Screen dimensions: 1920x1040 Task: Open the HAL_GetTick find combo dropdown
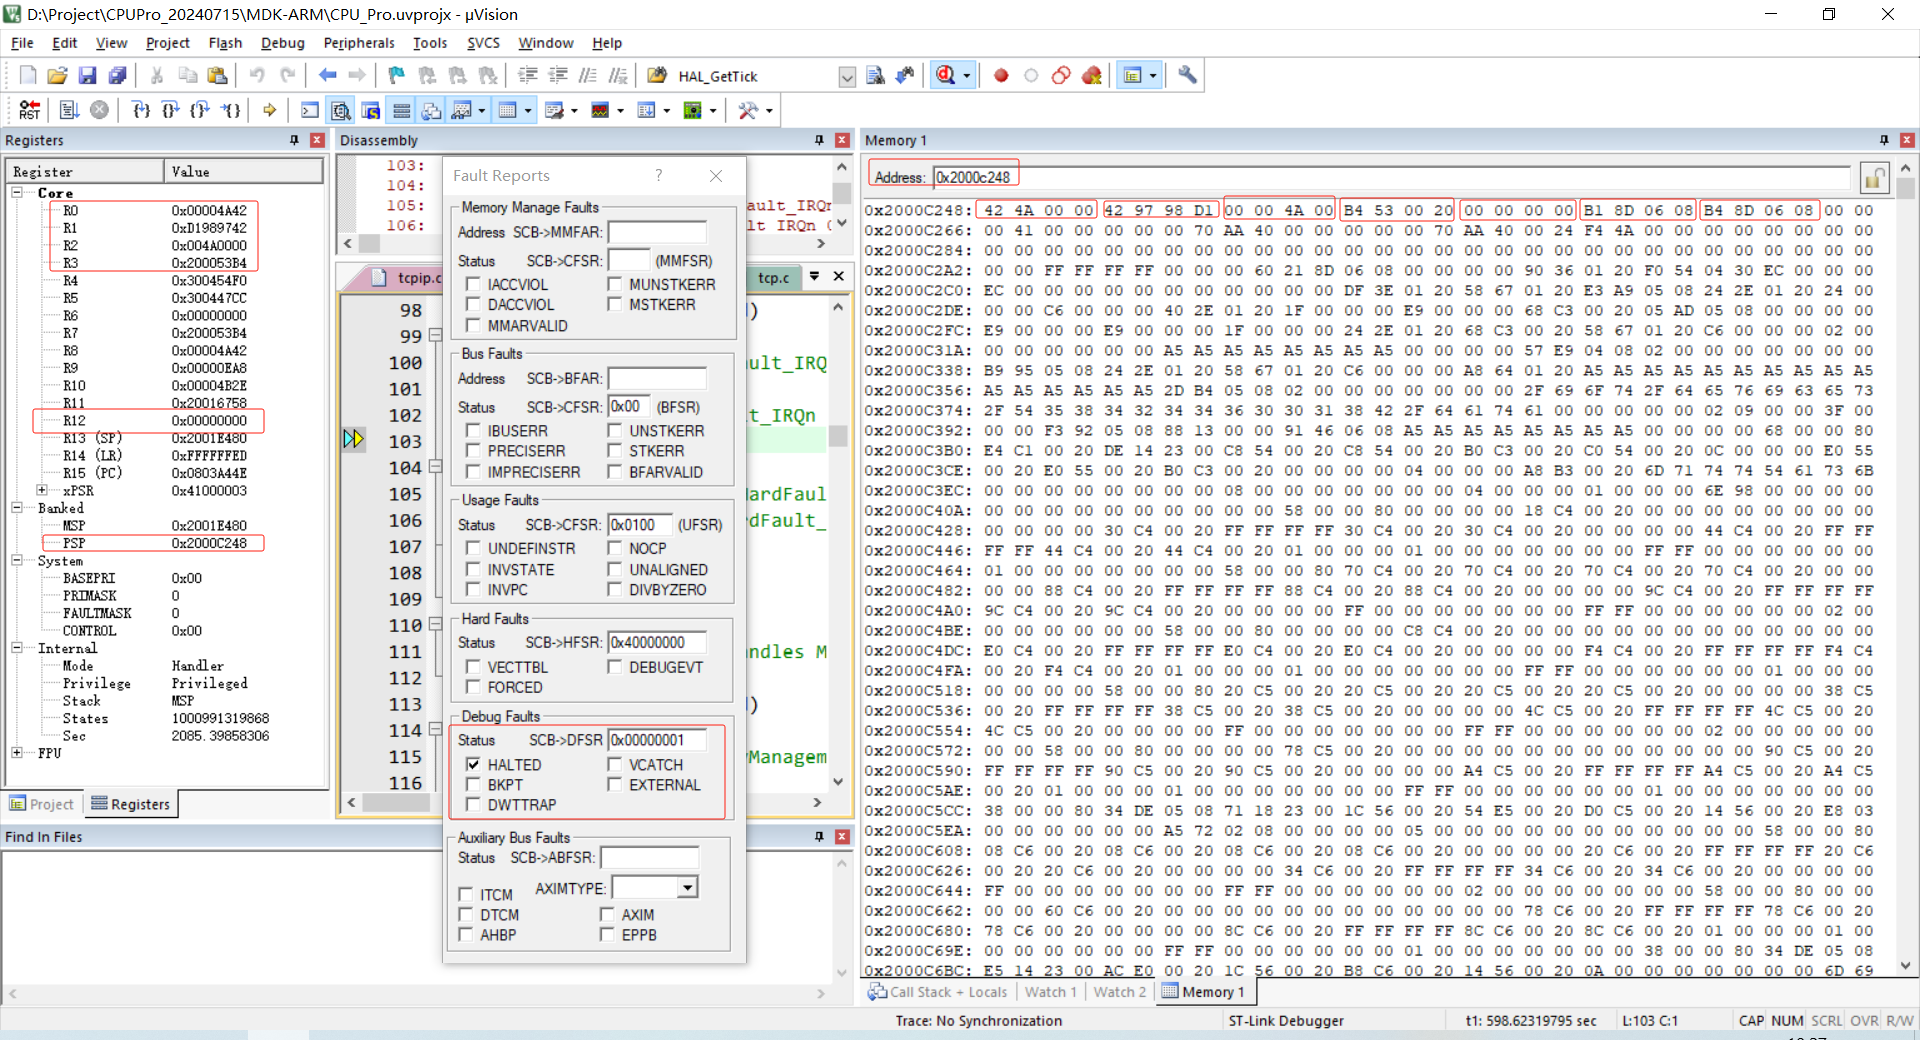[x=847, y=76]
